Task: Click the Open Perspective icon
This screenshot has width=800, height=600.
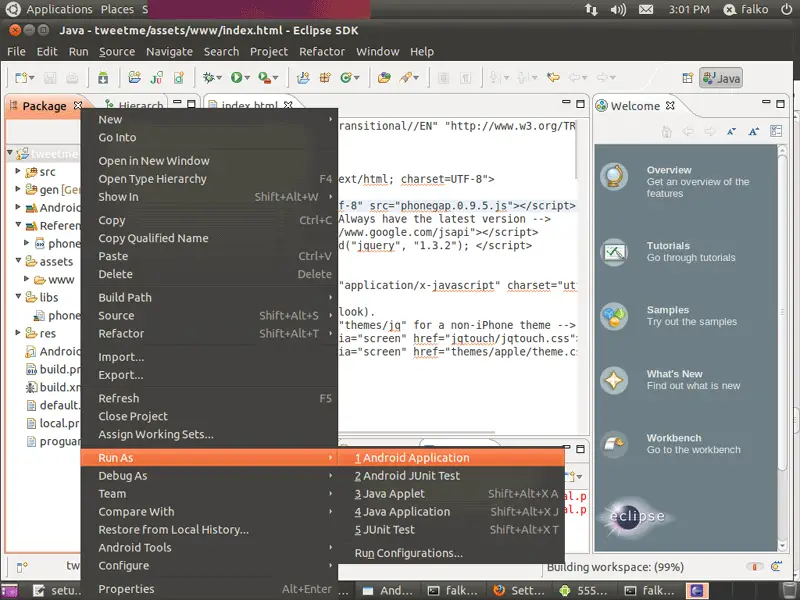Action: pos(688,78)
